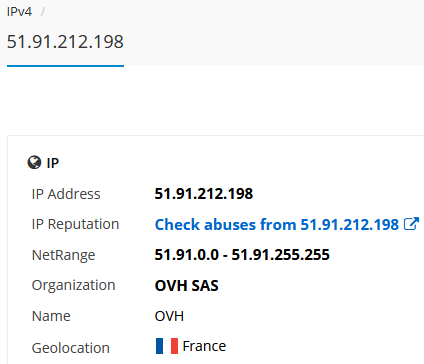
Task: Click the Geolocation label
Action: pos(71,348)
